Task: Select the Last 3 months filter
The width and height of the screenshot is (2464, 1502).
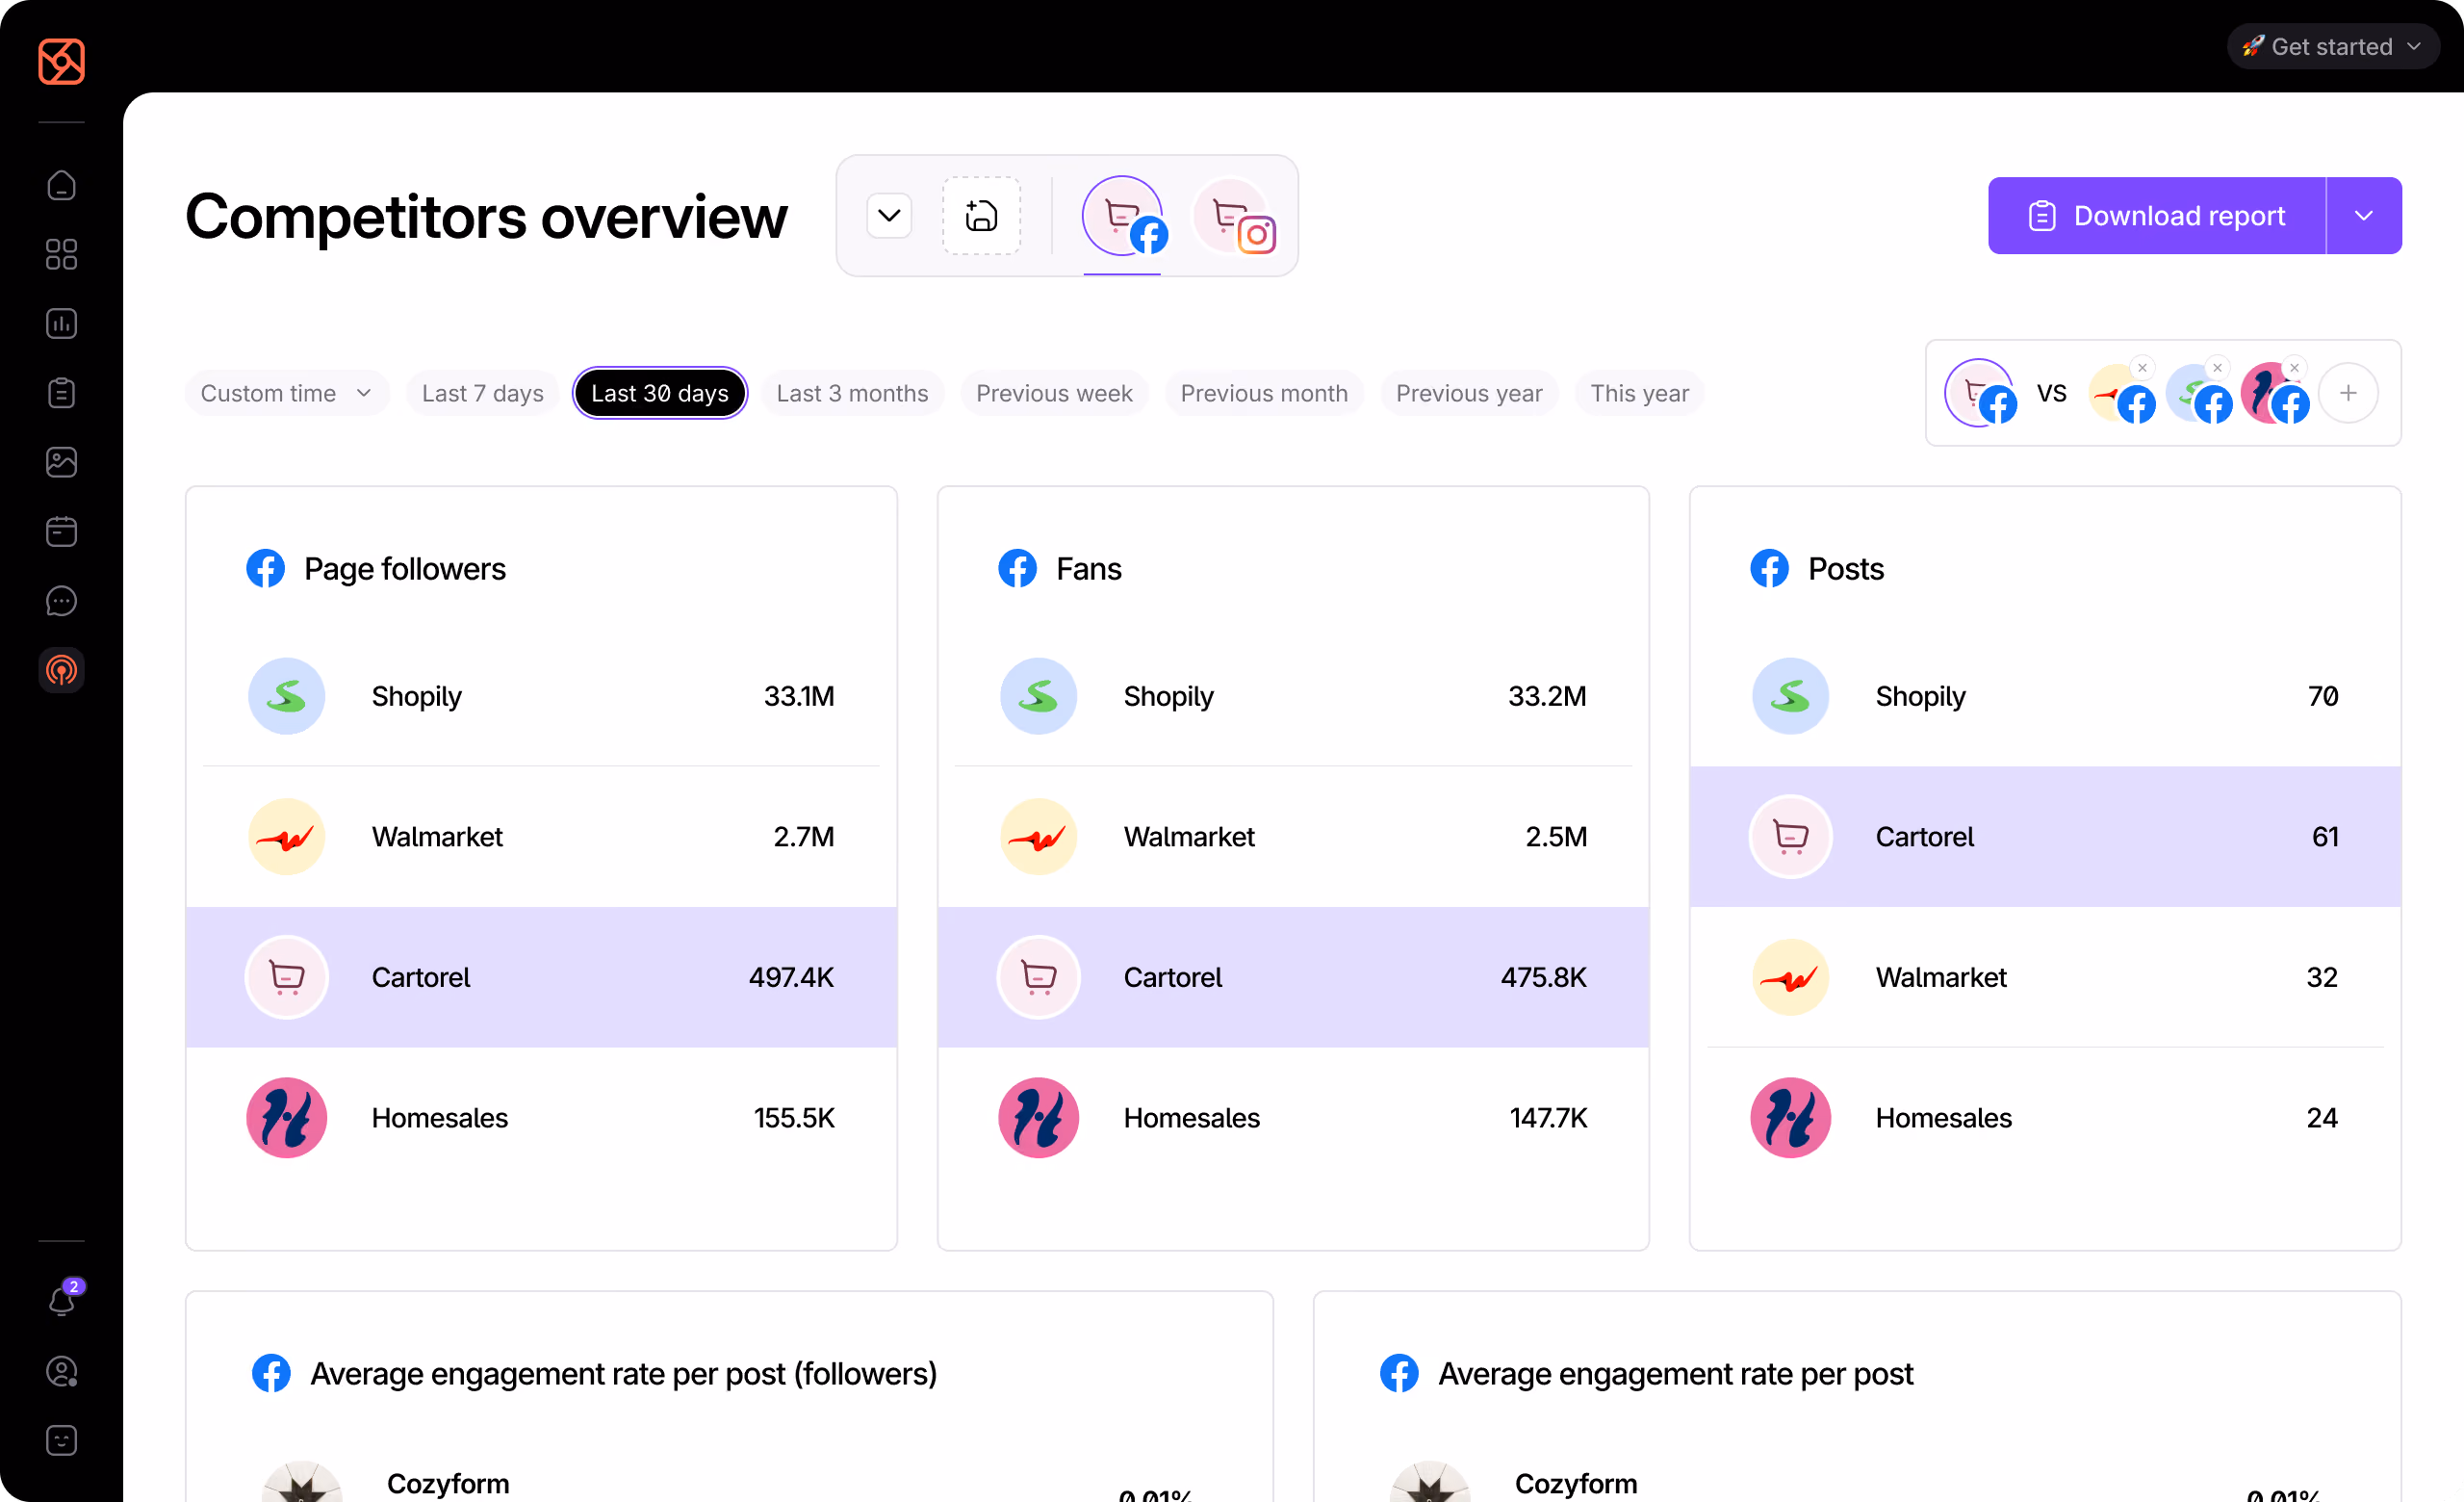Action: 853,393
